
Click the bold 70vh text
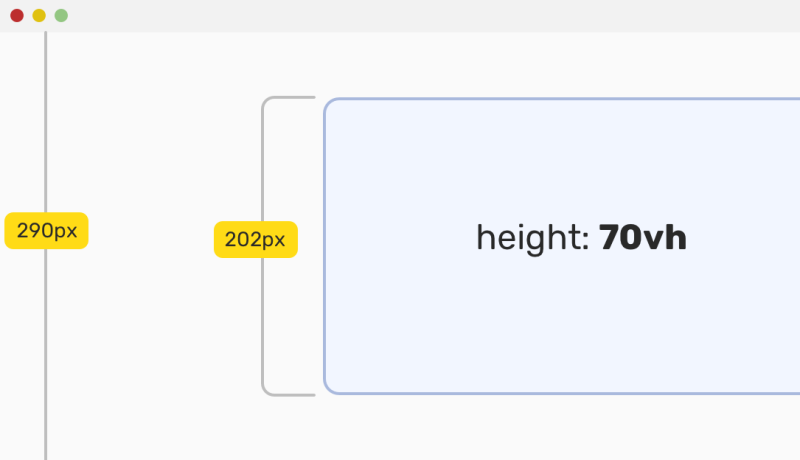pos(642,237)
